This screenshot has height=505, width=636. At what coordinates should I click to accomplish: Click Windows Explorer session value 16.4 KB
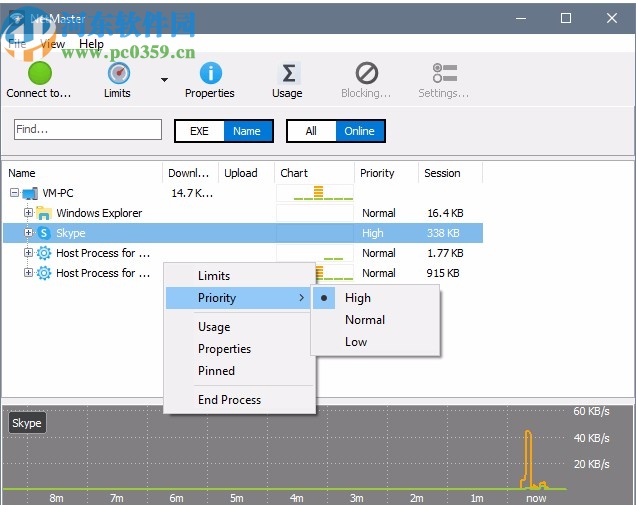pos(445,213)
